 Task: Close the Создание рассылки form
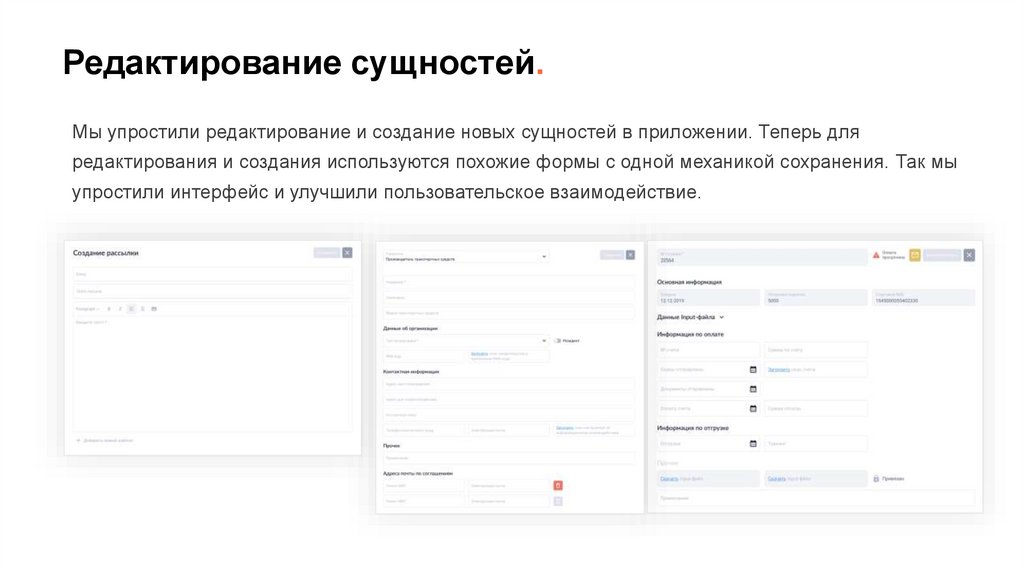click(347, 253)
